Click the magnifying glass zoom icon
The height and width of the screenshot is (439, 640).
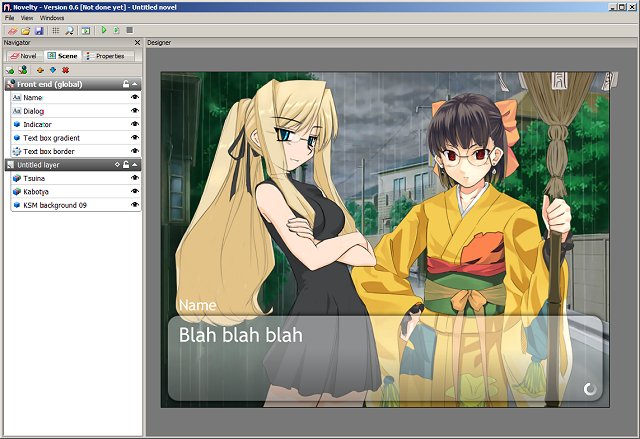click(x=69, y=31)
